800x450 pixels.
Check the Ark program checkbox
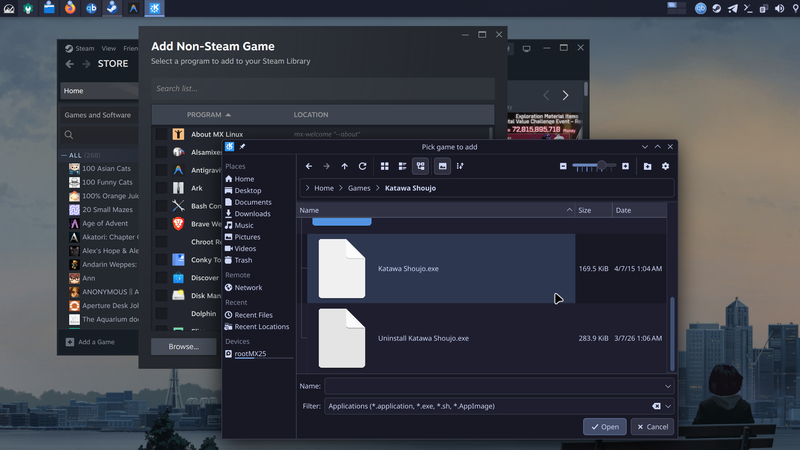tap(161, 188)
